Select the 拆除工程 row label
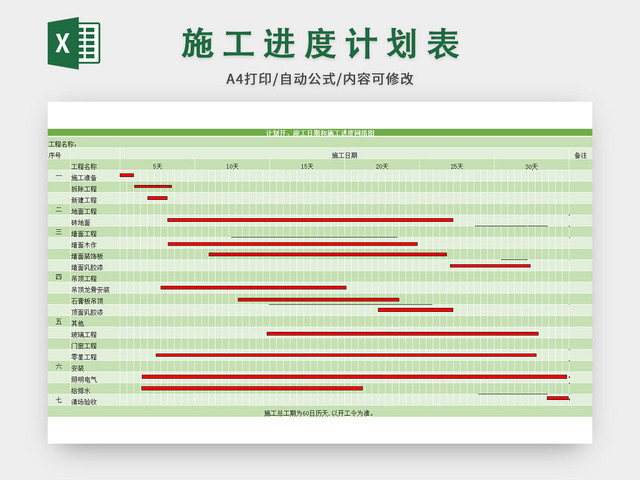640x480 pixels. point(84,189)
